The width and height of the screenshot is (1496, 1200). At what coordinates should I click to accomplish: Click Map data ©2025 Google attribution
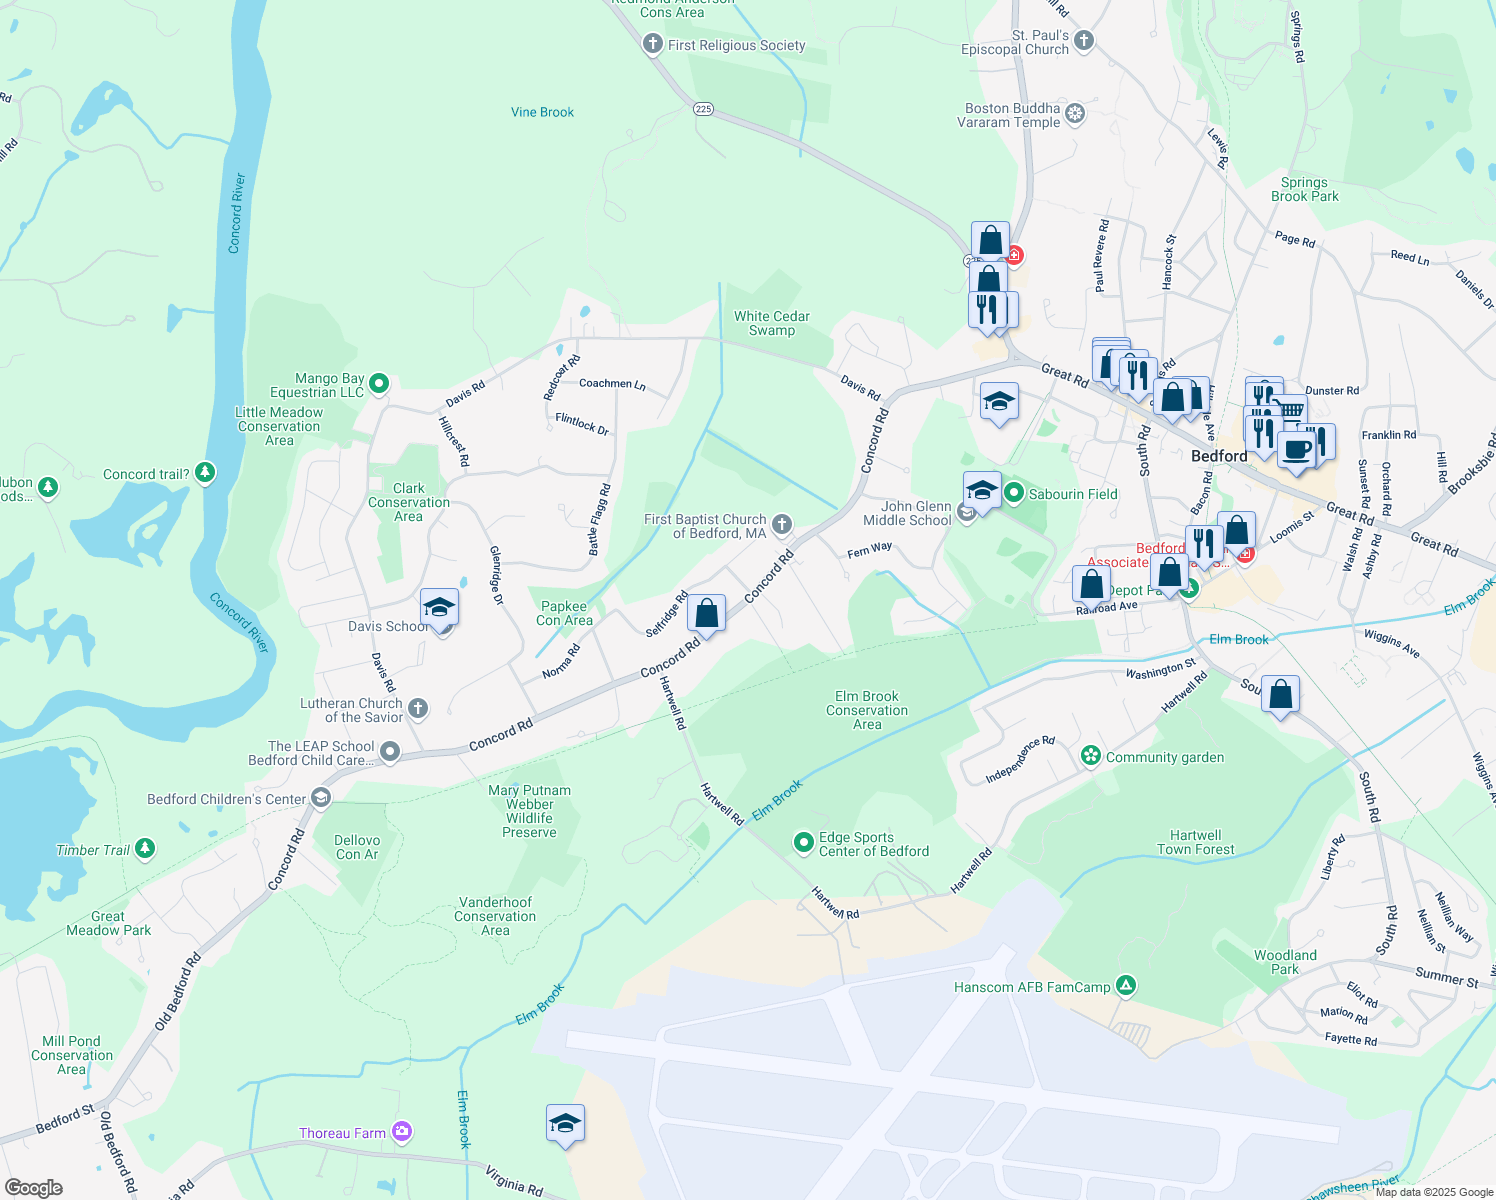(1434, 1192)
